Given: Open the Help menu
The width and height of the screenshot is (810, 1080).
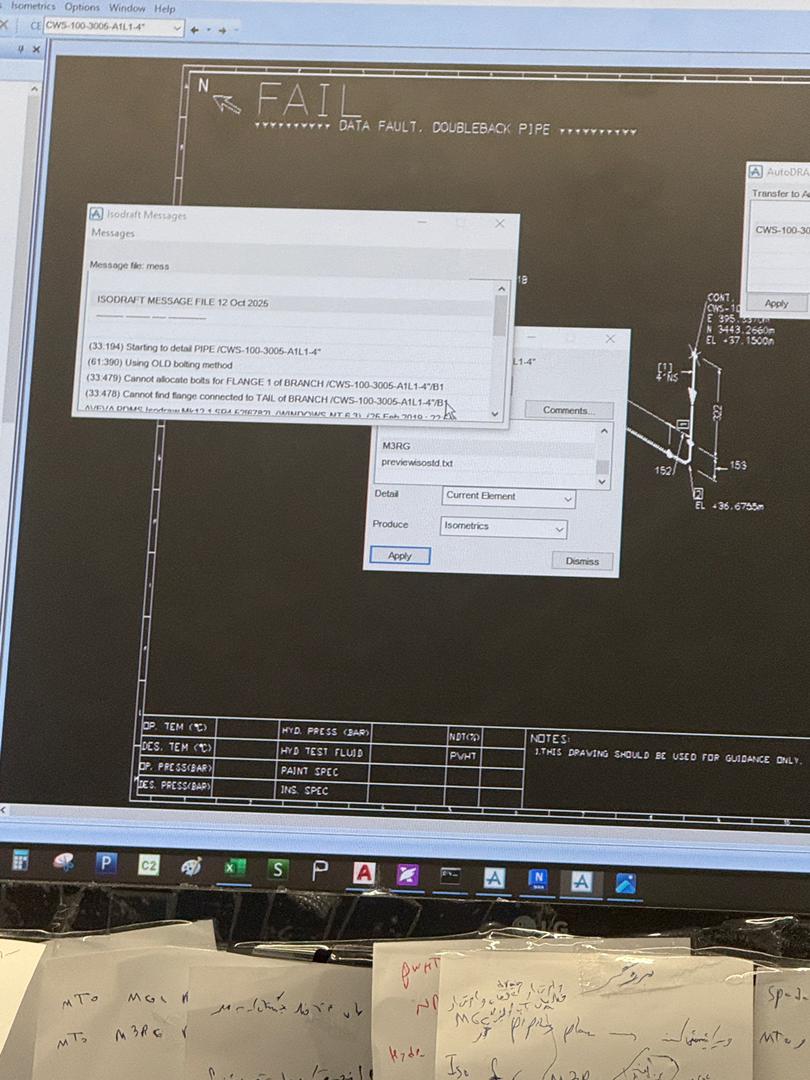Looking at the screenshot, I should coord(165,8).
